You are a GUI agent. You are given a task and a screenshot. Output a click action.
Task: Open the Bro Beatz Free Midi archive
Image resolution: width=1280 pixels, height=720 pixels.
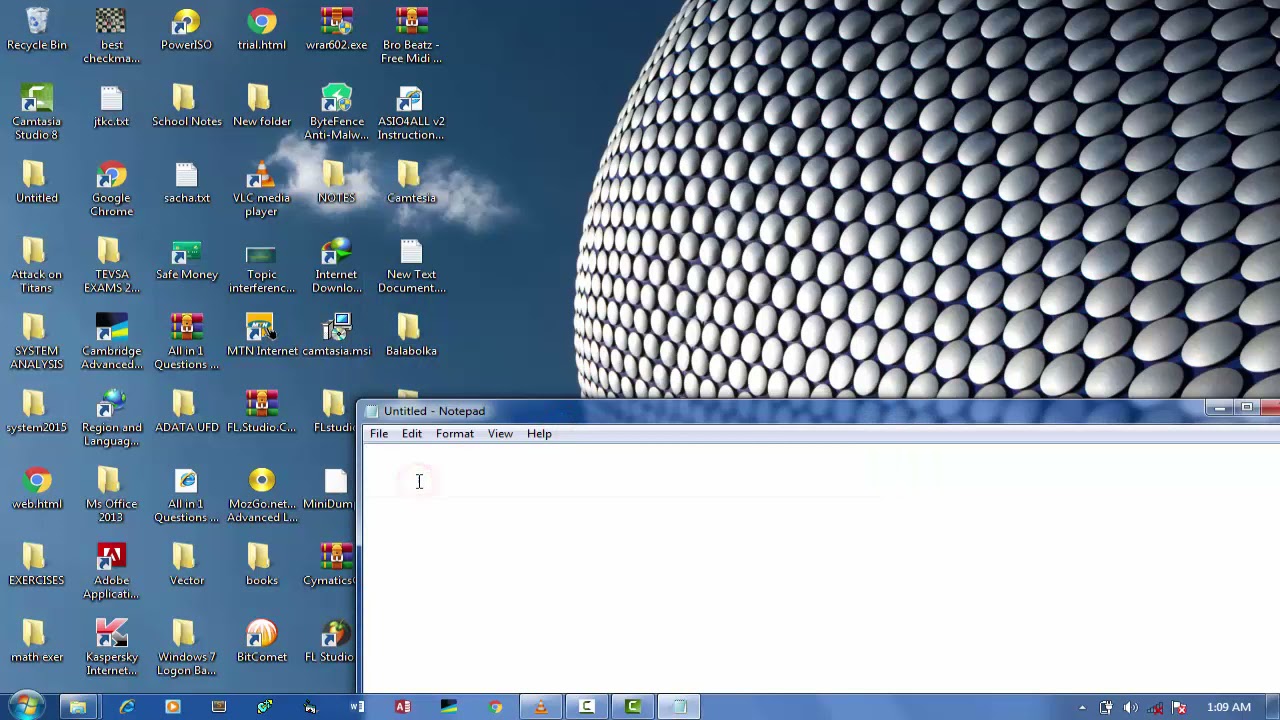pyautogui.click(x=411, y=36)
